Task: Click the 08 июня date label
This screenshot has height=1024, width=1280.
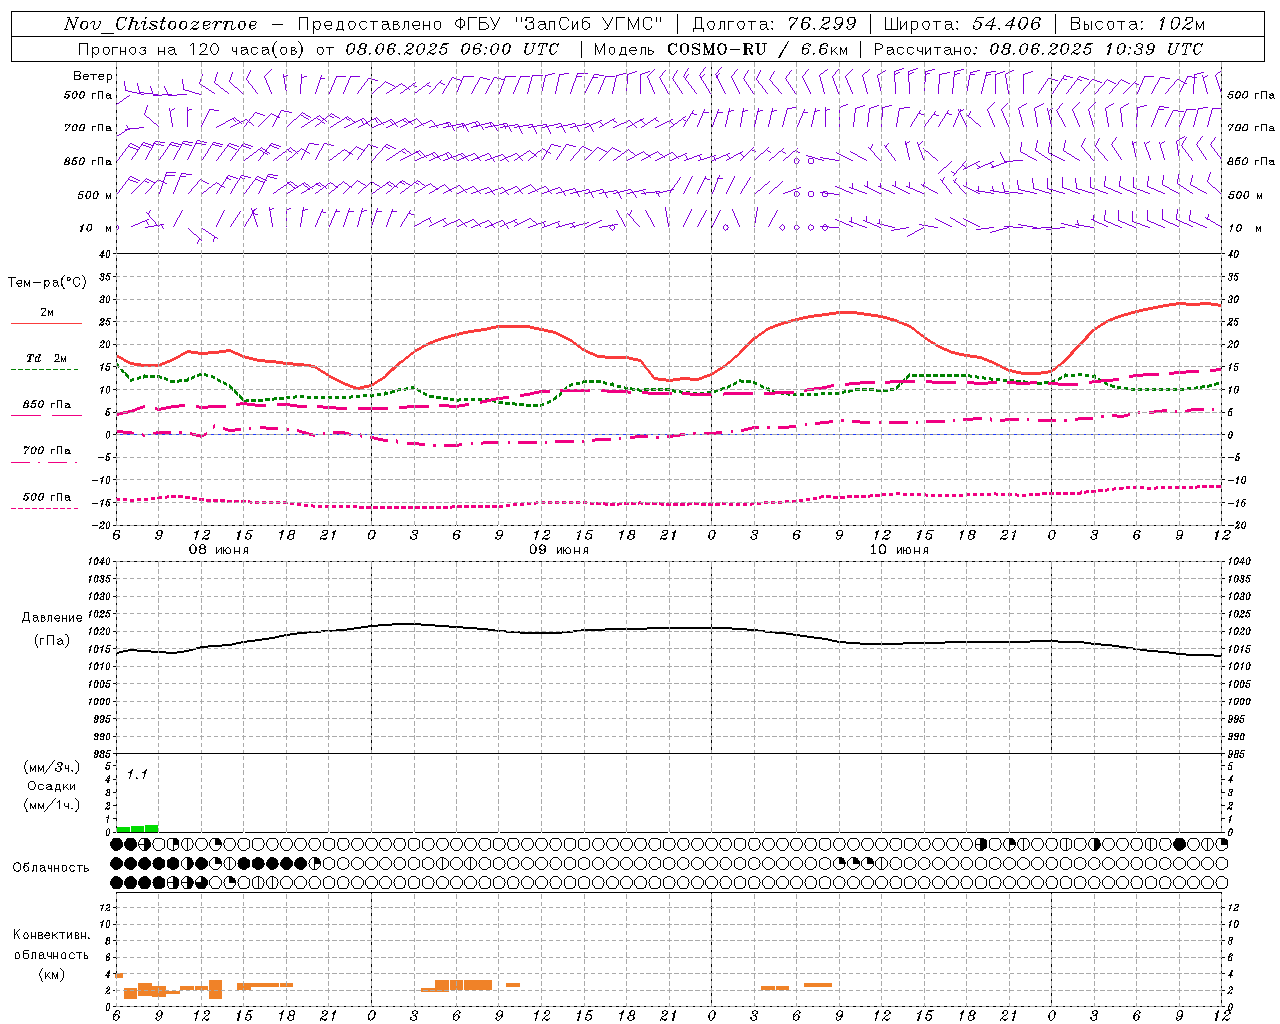Action: point(219,550)
